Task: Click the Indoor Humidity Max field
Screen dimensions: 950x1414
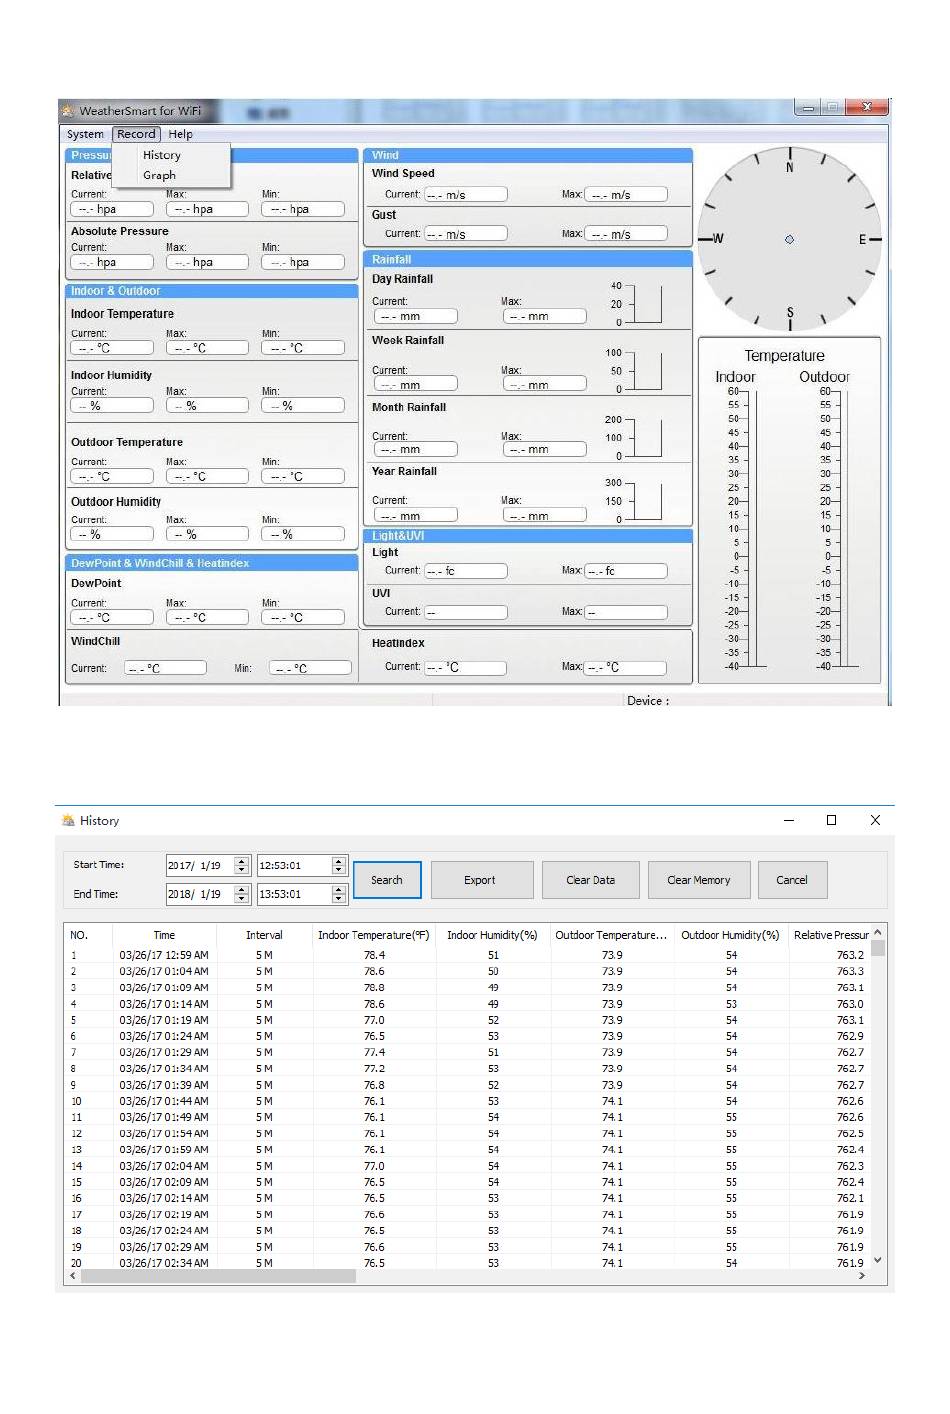Action: 207,406
